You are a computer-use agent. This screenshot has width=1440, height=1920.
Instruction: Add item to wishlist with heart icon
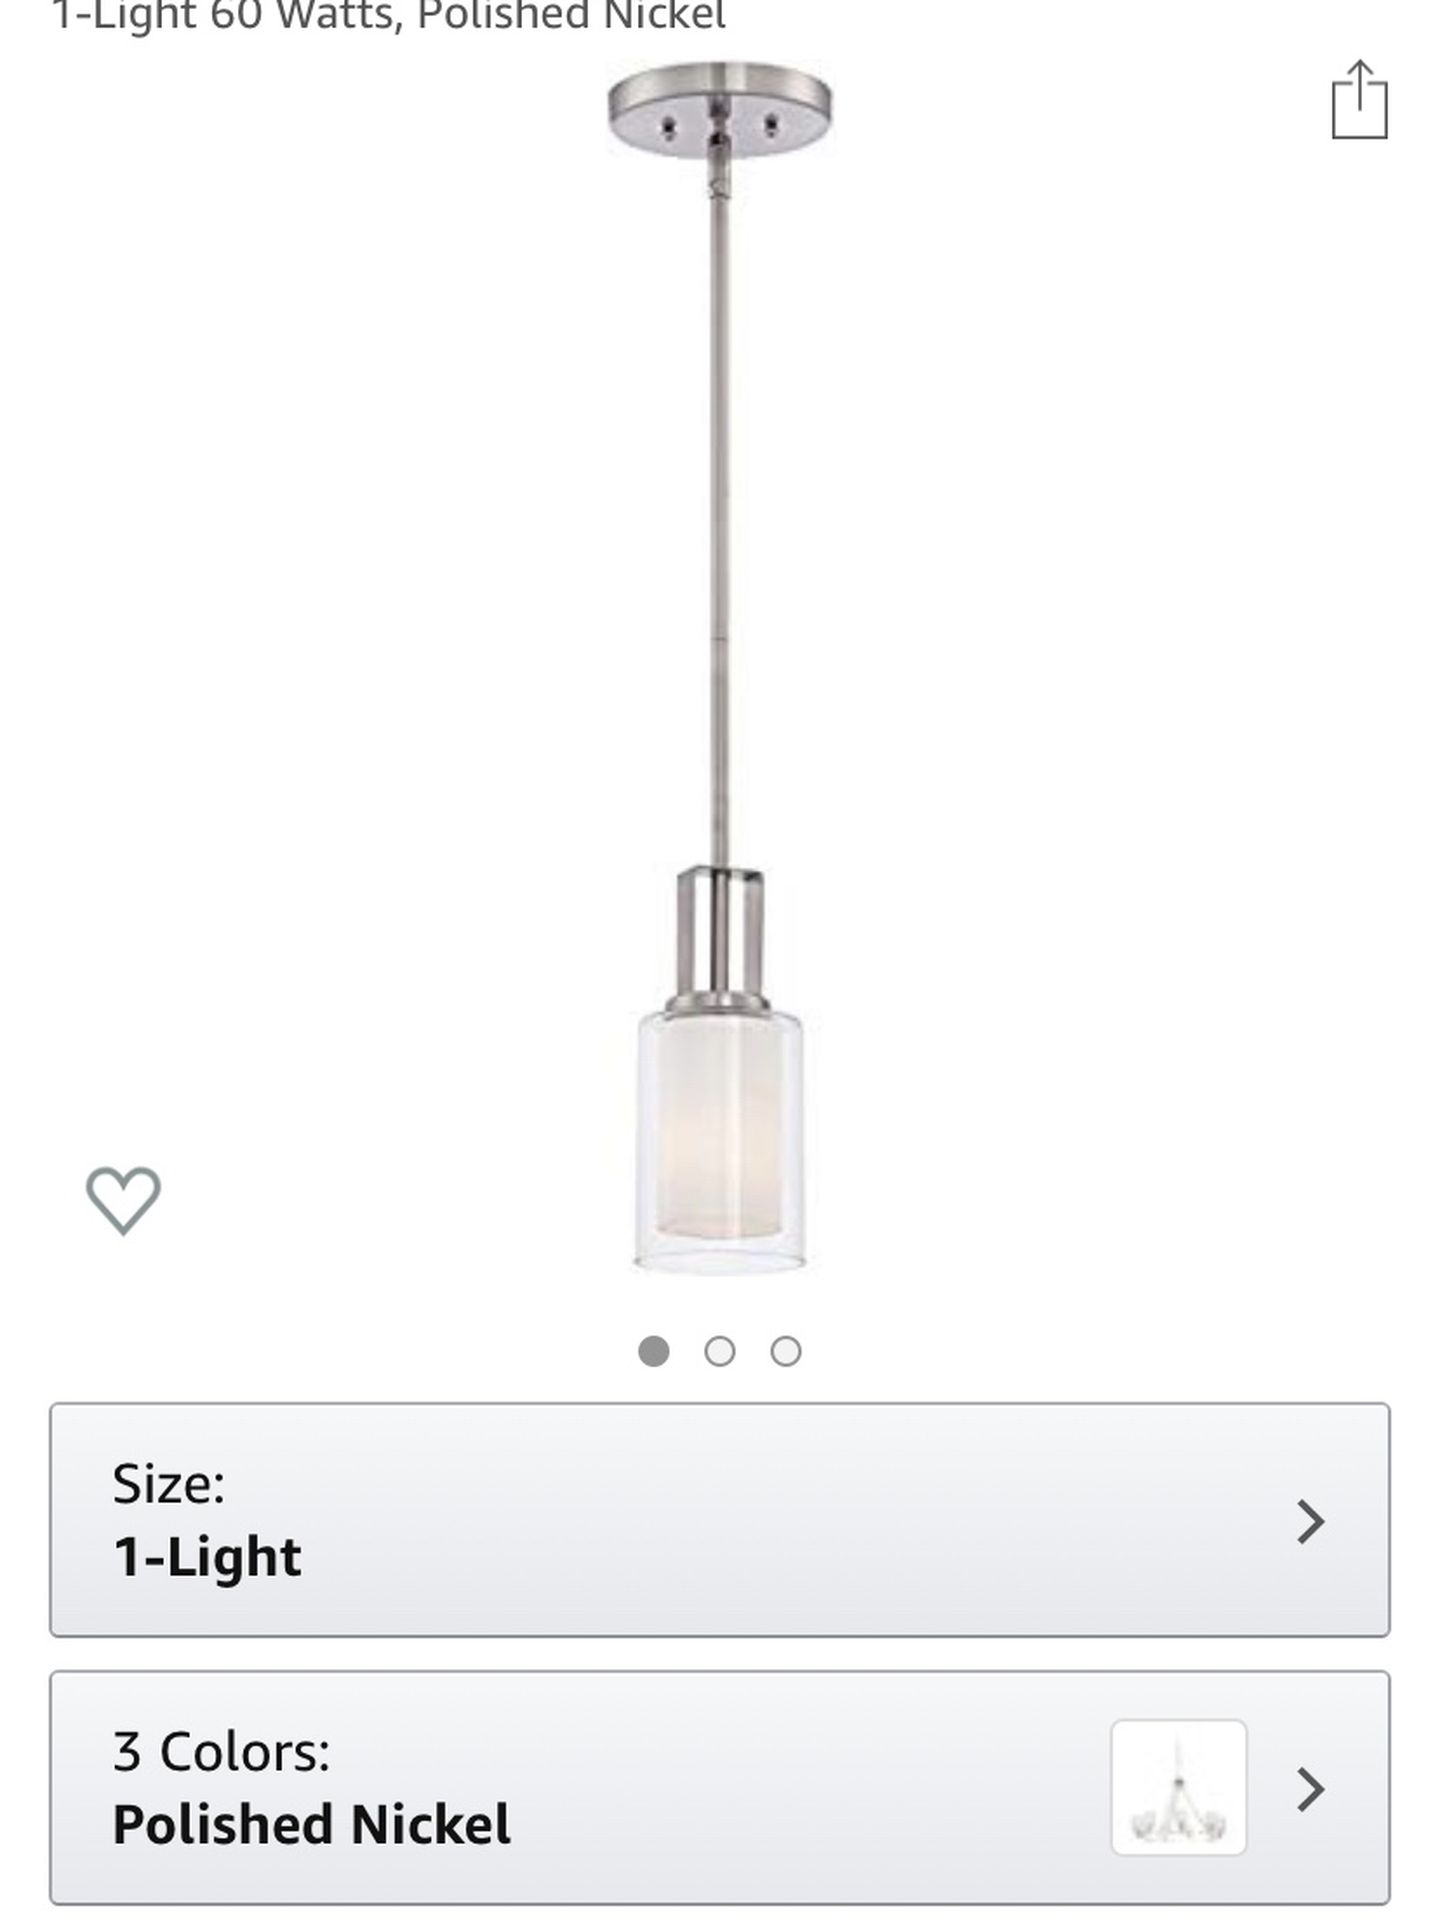click(x=123, y=1200)
